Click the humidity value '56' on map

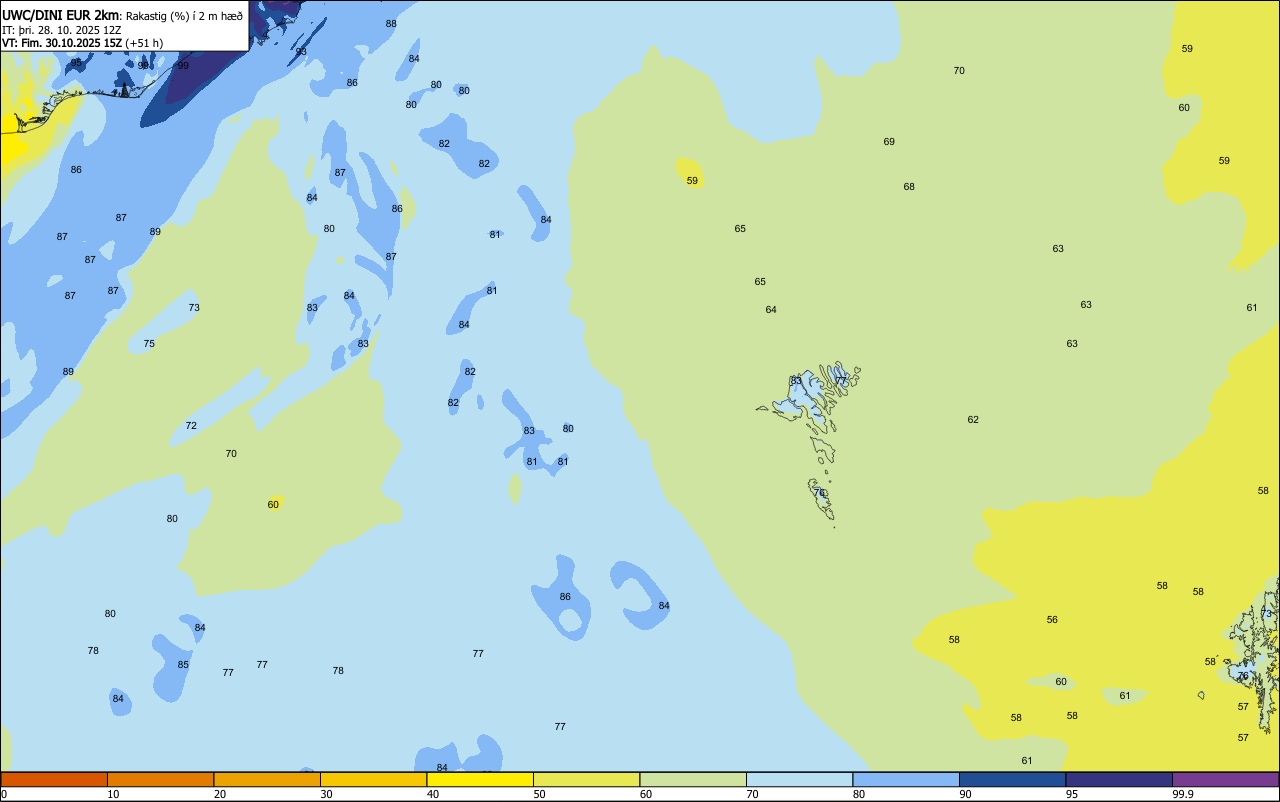(1052, 620)
